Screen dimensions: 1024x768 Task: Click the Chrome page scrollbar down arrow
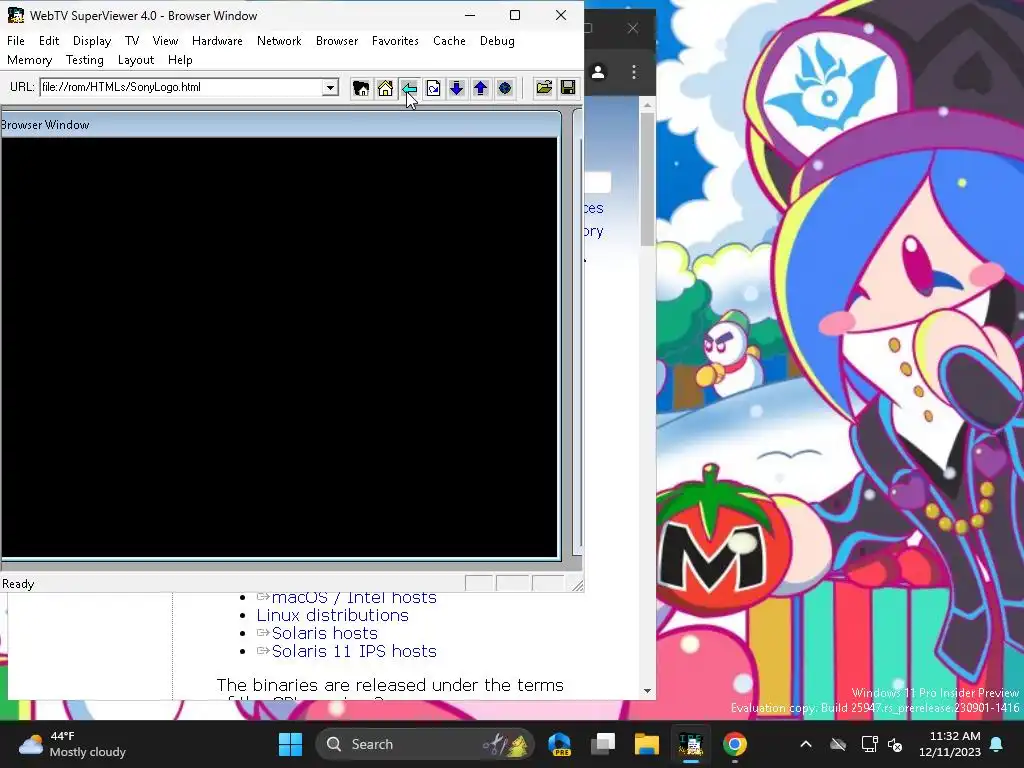click(647, 691)
